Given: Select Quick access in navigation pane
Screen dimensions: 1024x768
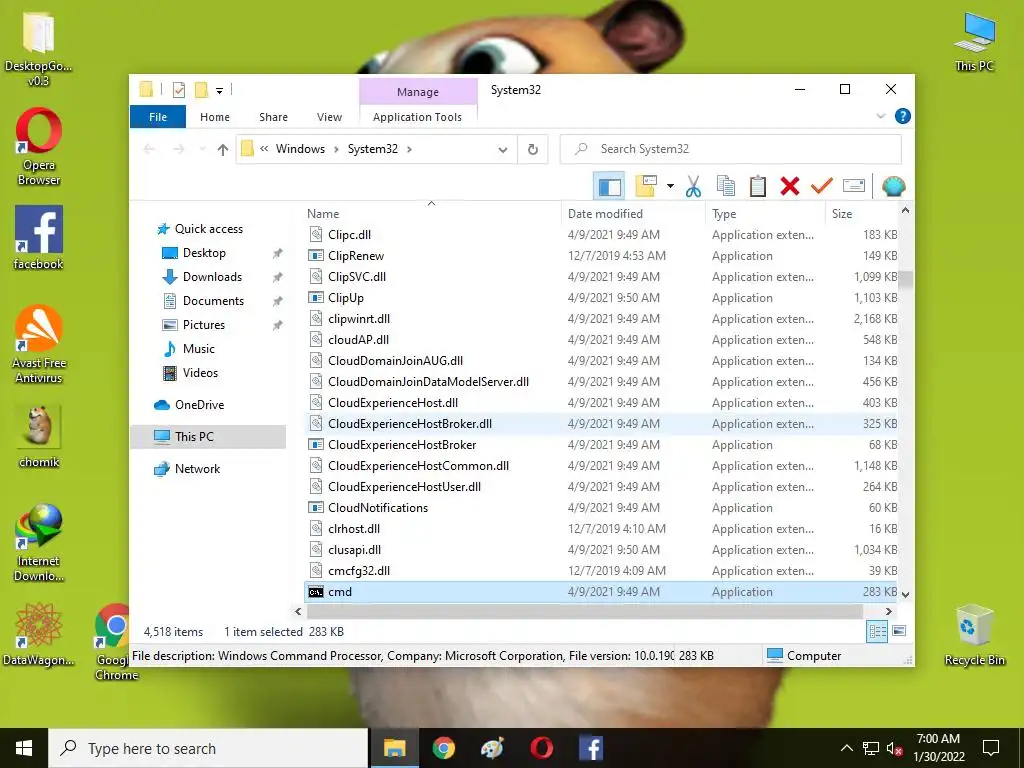Looking at the screenshot, I should click(208, 229).
